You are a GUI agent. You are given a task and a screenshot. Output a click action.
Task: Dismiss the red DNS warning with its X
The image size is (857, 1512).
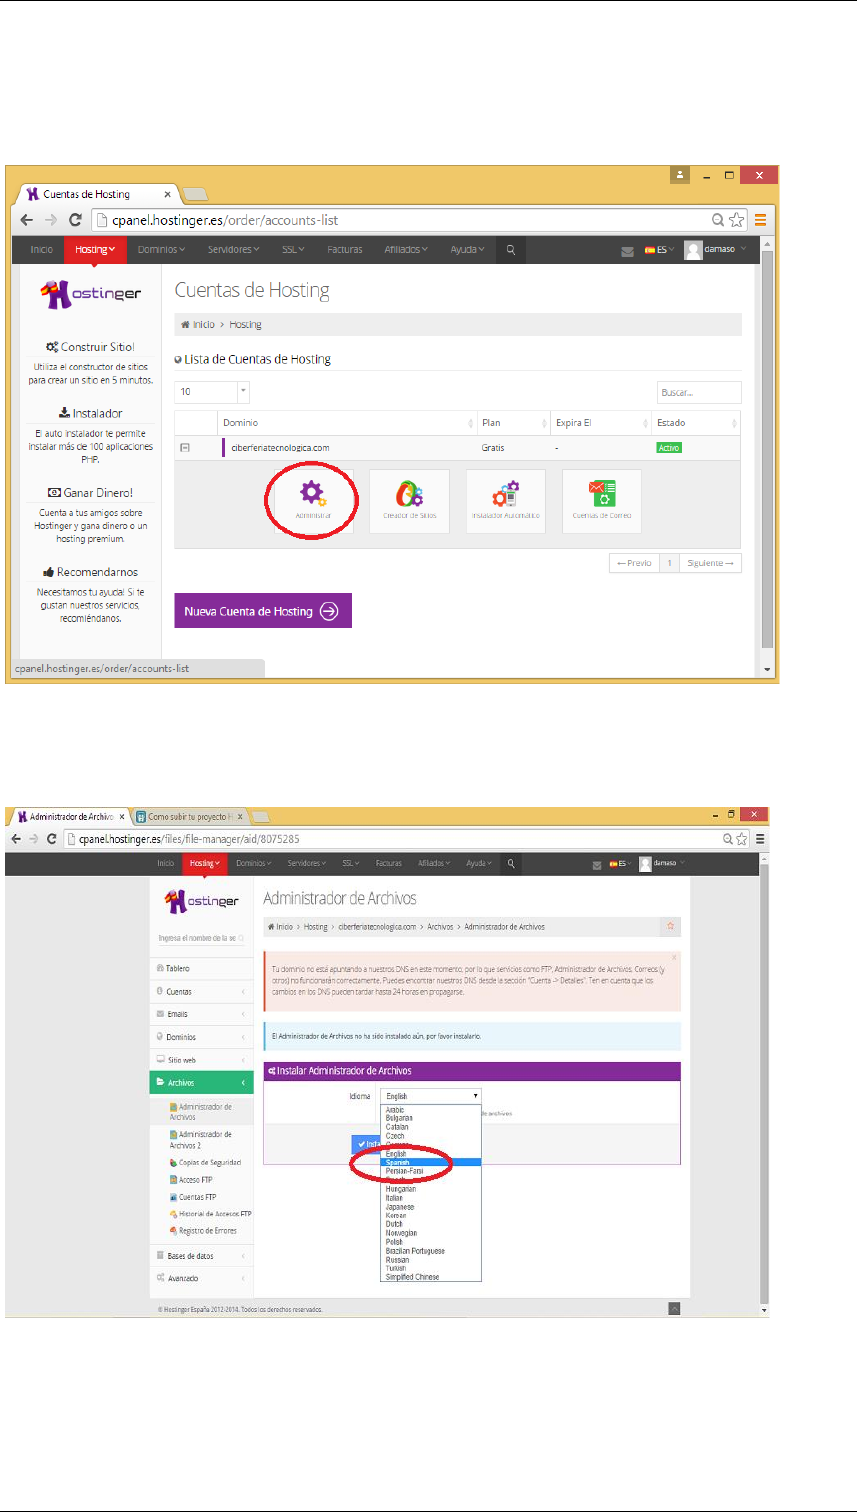click(x=674, y=957)
